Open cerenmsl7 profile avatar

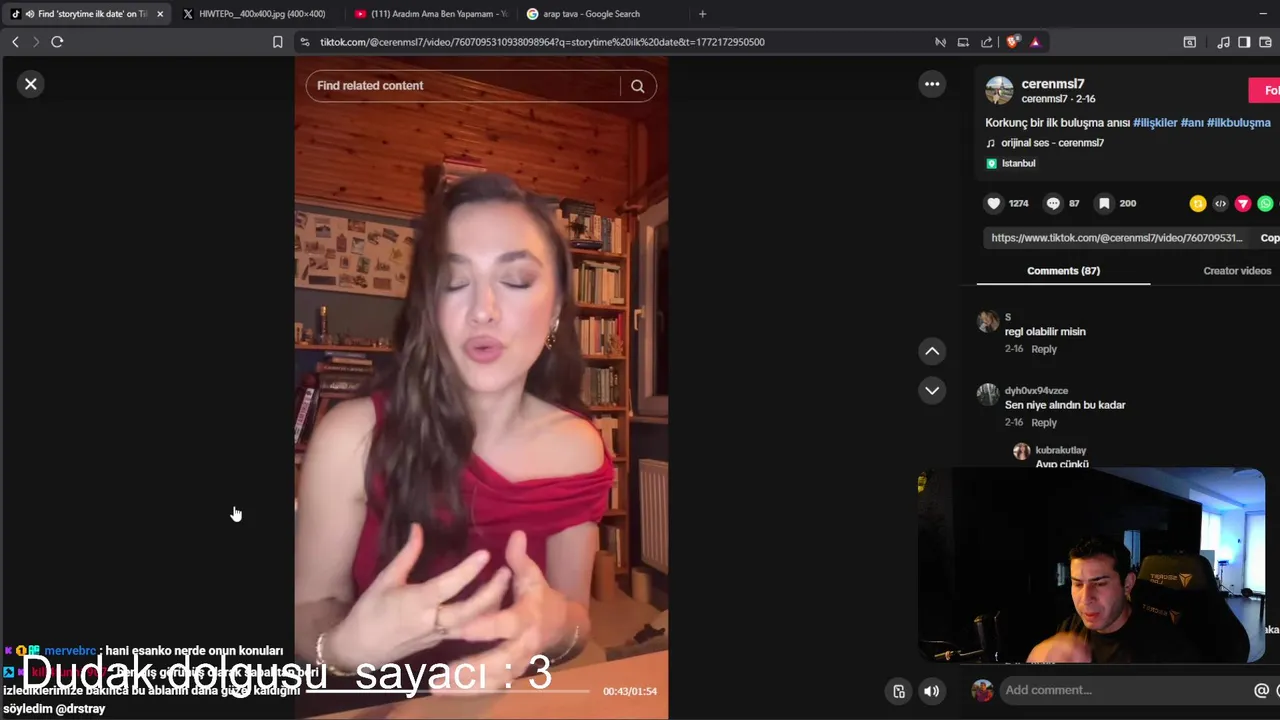point(999,90)
